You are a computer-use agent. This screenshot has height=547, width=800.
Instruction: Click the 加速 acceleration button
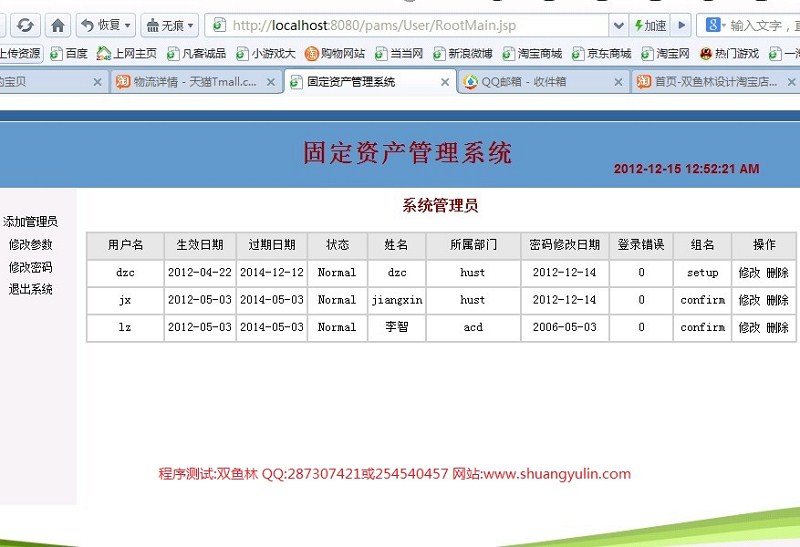click(650, 25)
